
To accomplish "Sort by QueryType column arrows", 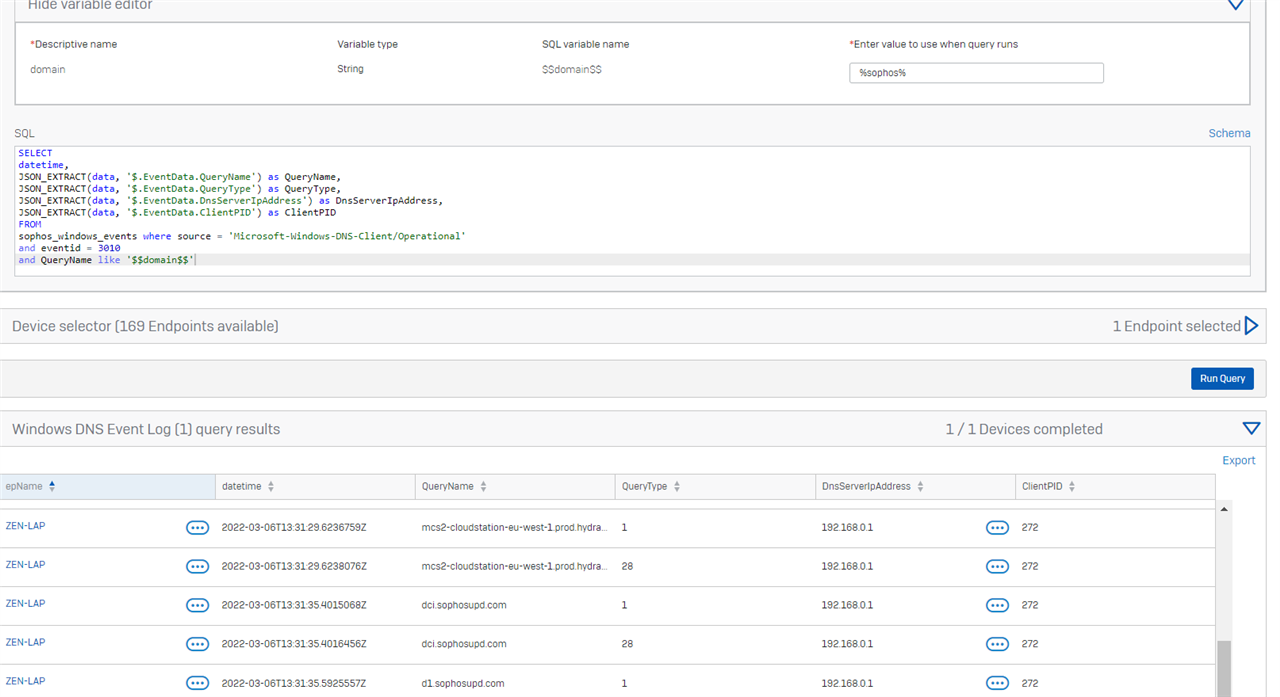I will click(677, 487).
